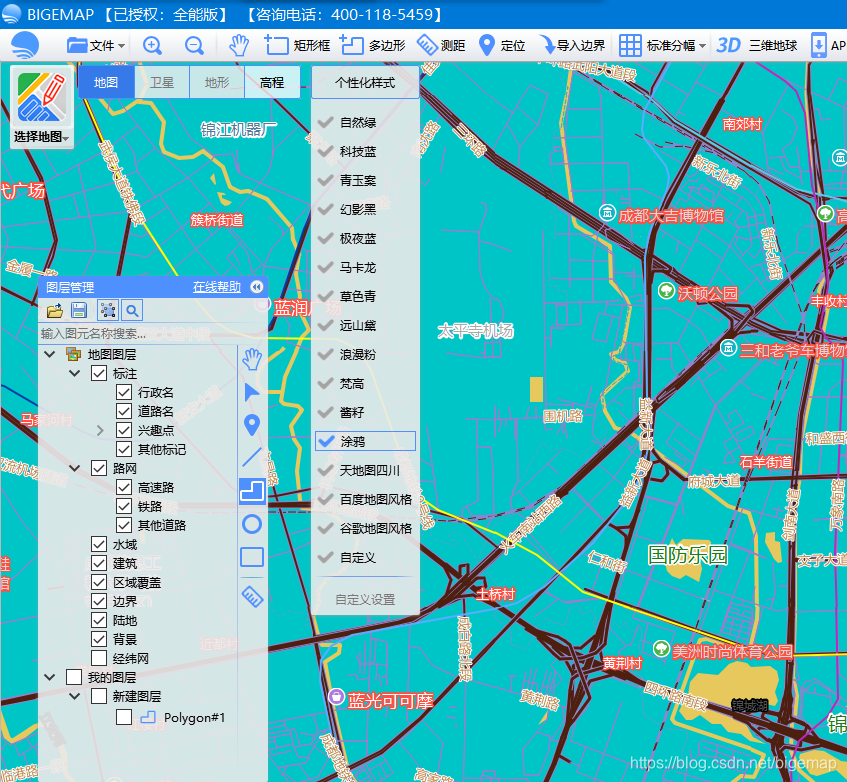Screen dimensions: 847x782
Task: Select the pan hand tool in drawing strip
Action: click(252, 359)
